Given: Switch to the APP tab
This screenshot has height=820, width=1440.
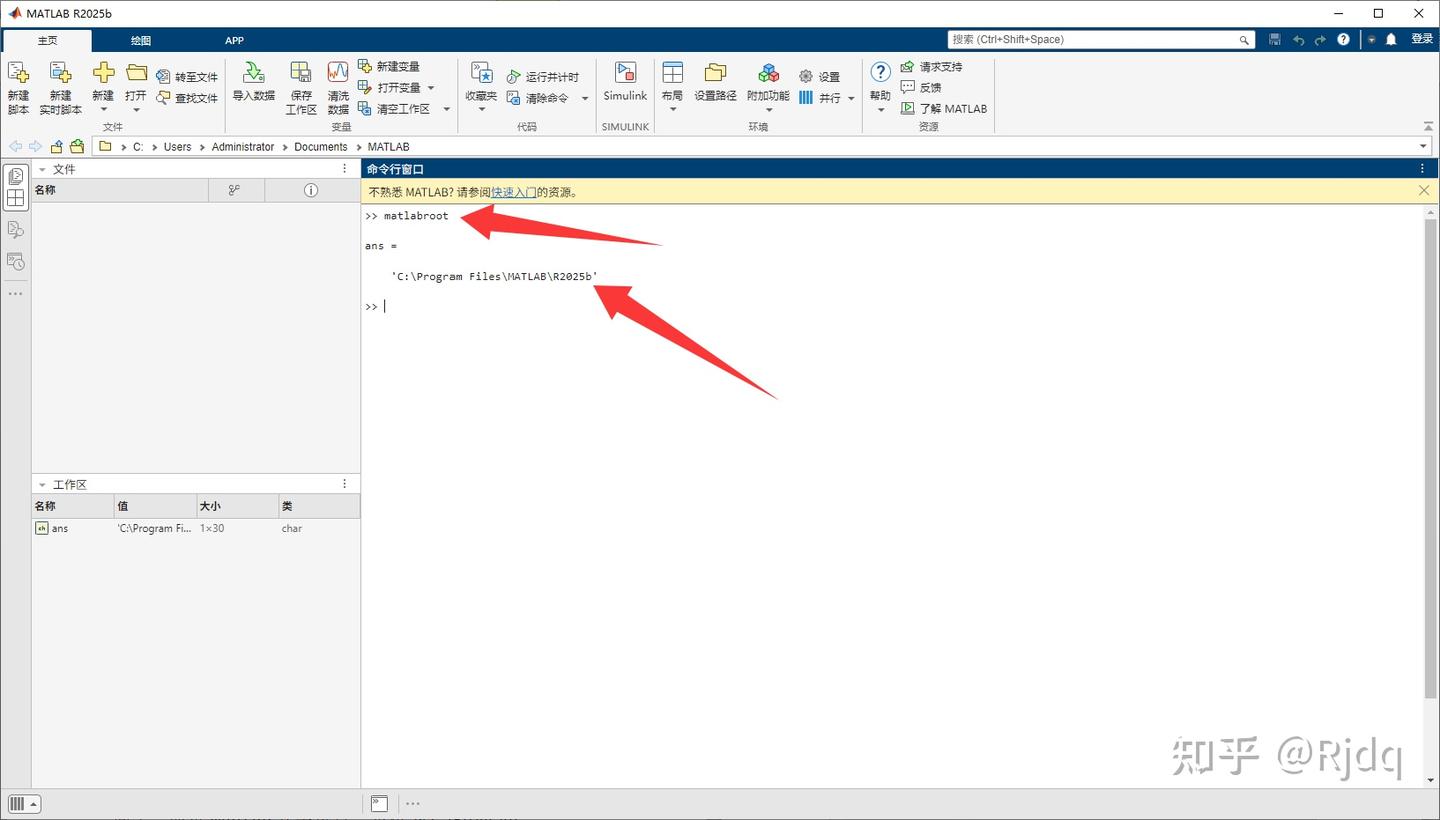Looking at the screenshot, I should point(234,40).
